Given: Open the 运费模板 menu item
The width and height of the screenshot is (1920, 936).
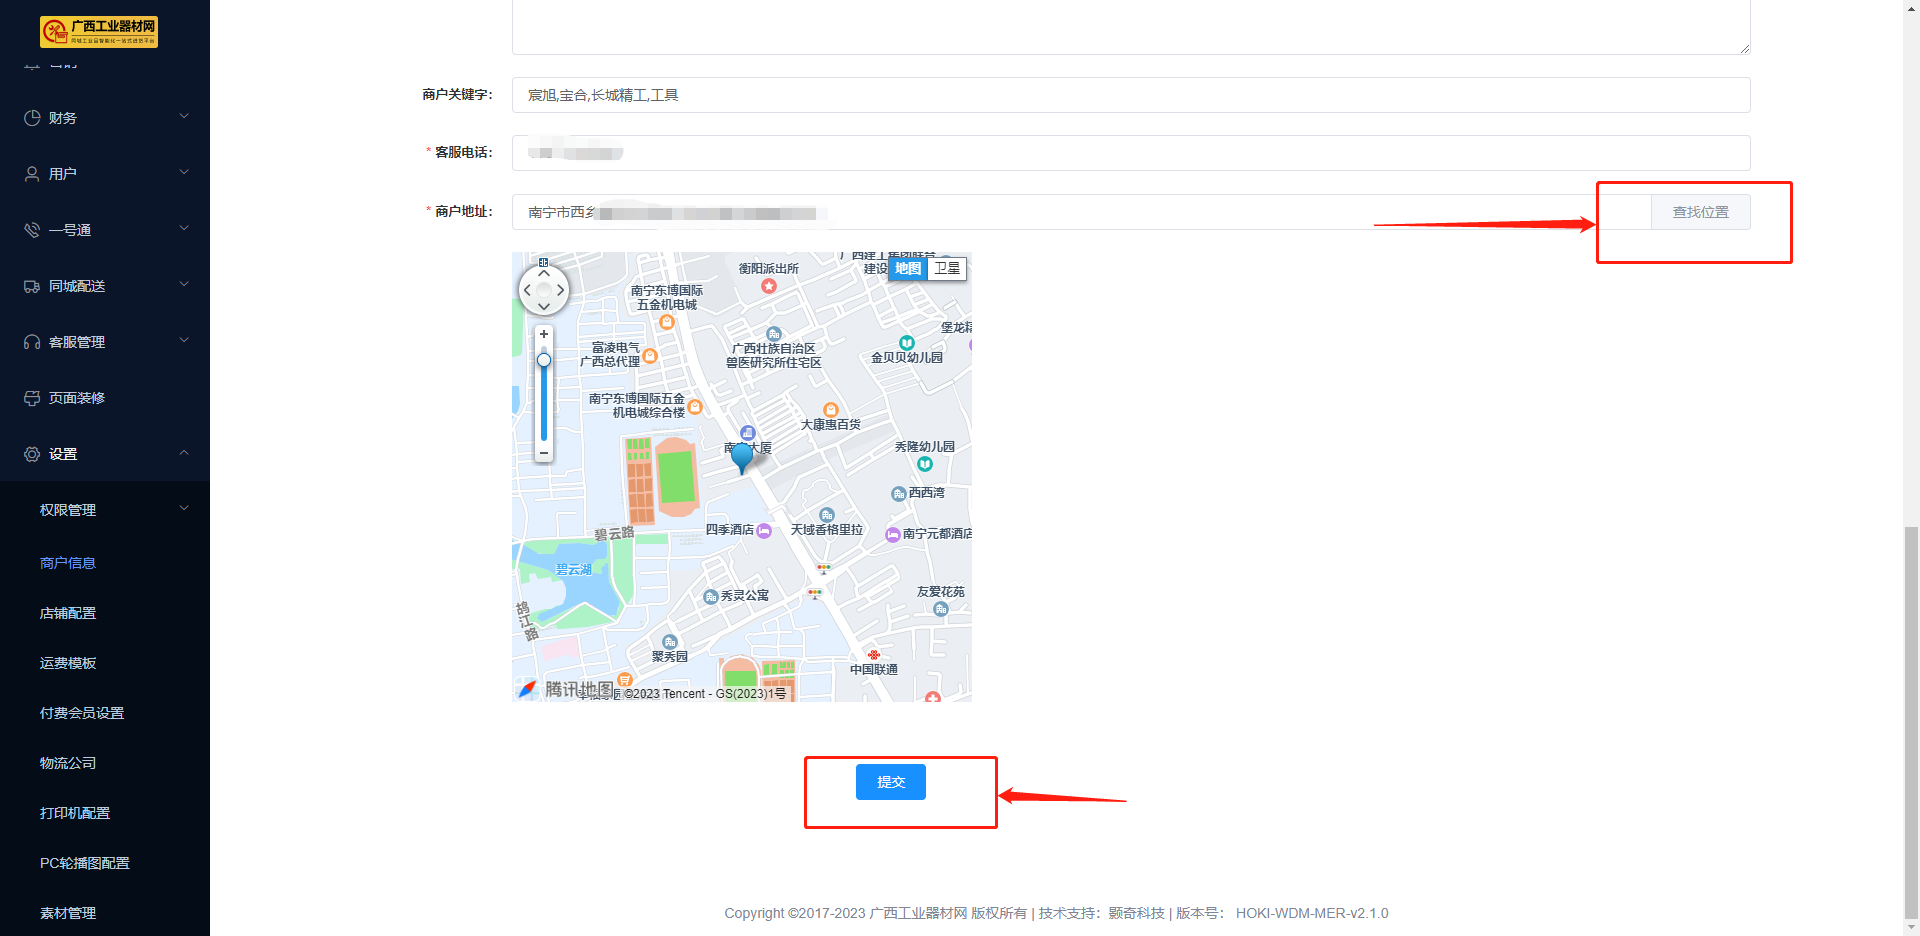Looking at the screenshot, I should pyautogui.click(x=68, y=663).
